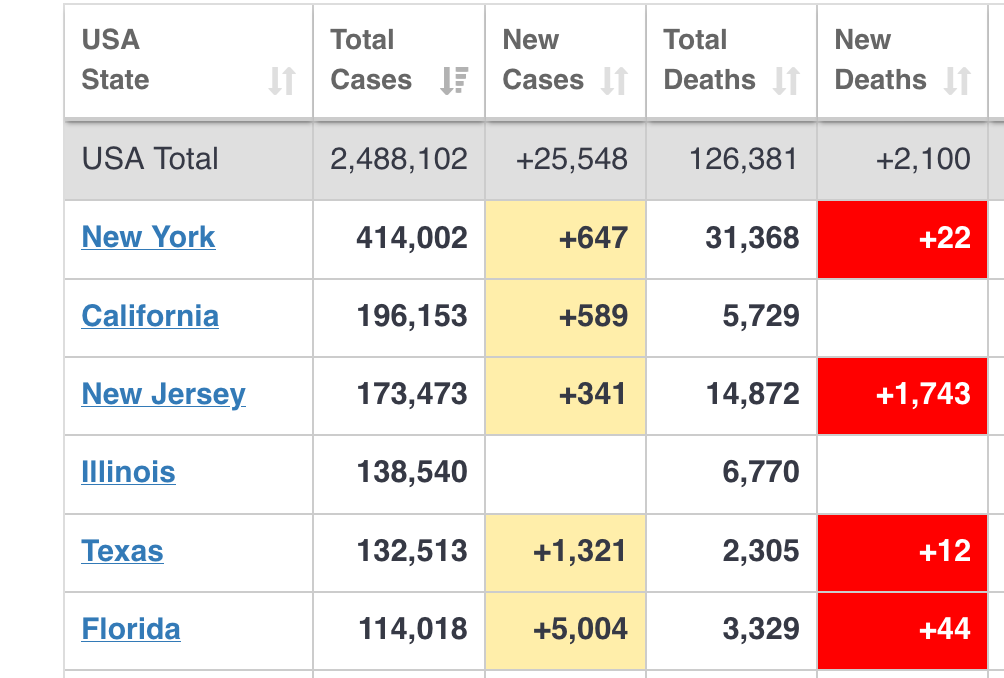Click the New Deaths sort icon

coord(957,81)
